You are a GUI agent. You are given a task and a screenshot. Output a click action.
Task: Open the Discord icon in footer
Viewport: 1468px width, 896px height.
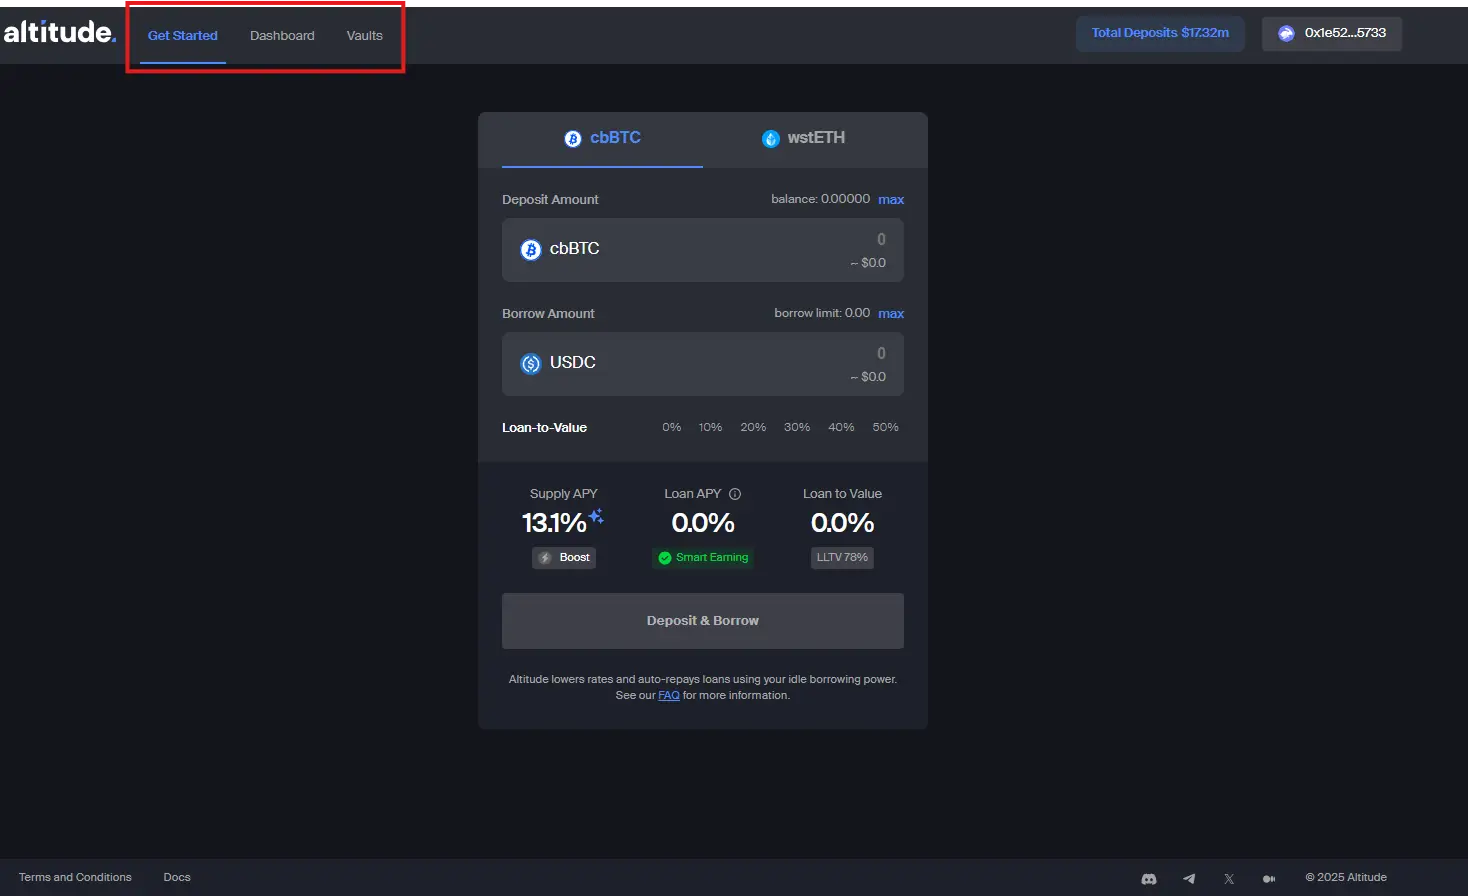point(1149,878)
